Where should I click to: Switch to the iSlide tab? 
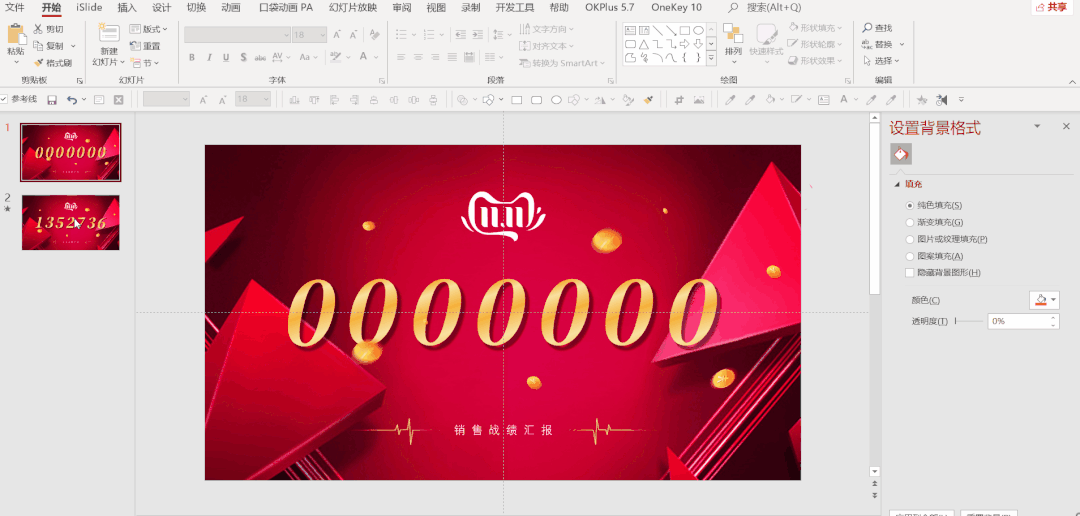point(89,8)
